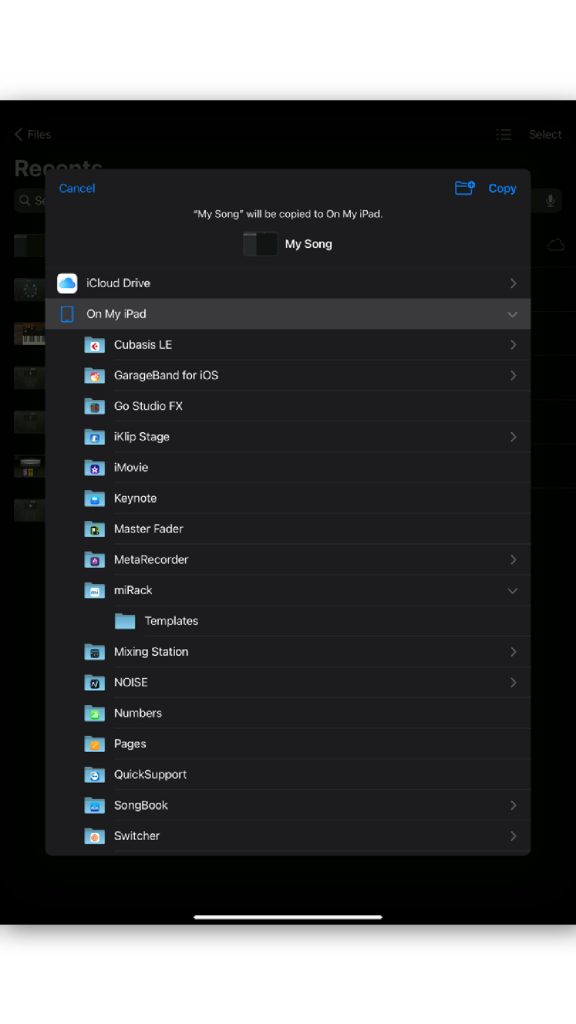
Task: Expand the MetaRecorder chevron
Action: tap(513, 560)
